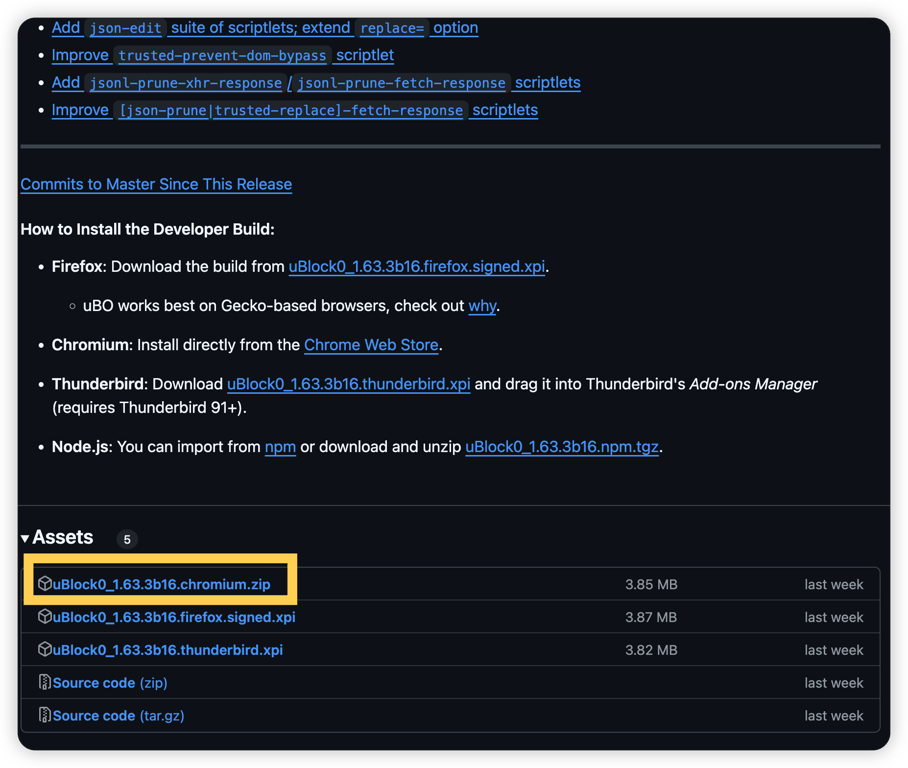
Task: Click the package icon beside chromium.zip asset
Action: (x=45, y=583)
